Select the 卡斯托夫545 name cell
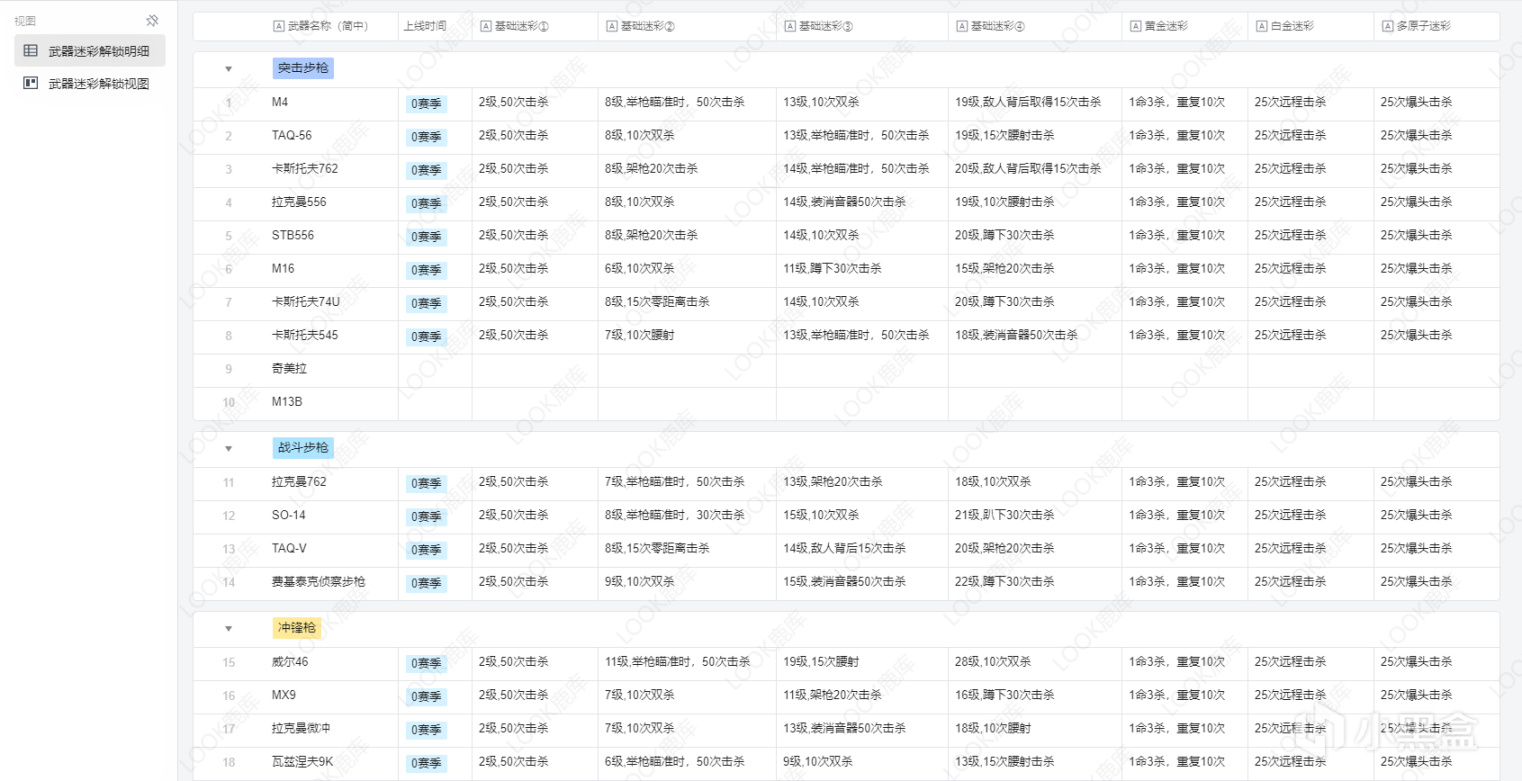1522x781 pixels. [x=331, y=337]
